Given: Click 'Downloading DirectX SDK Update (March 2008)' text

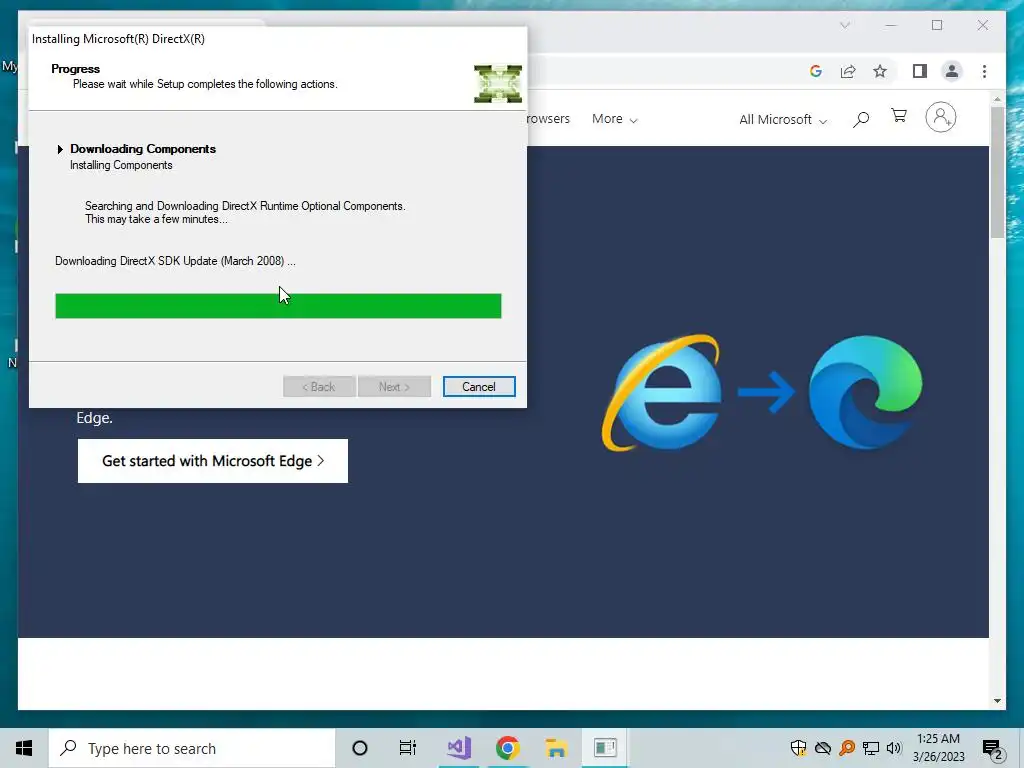Looking at the screenshot, I should 175,261.
